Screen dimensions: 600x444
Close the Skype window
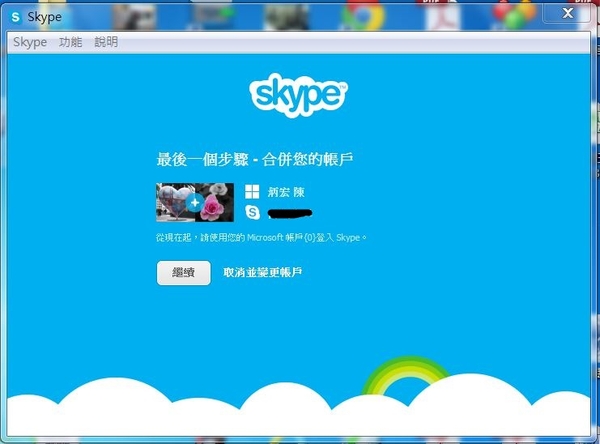[570, 13]
